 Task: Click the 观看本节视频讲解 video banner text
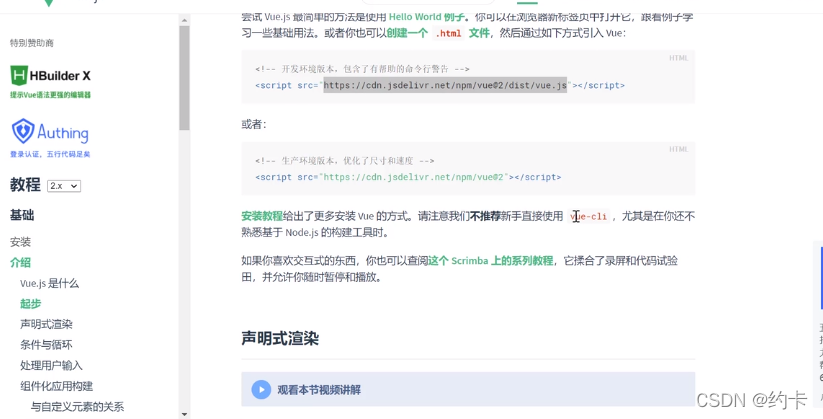(319, 390)
